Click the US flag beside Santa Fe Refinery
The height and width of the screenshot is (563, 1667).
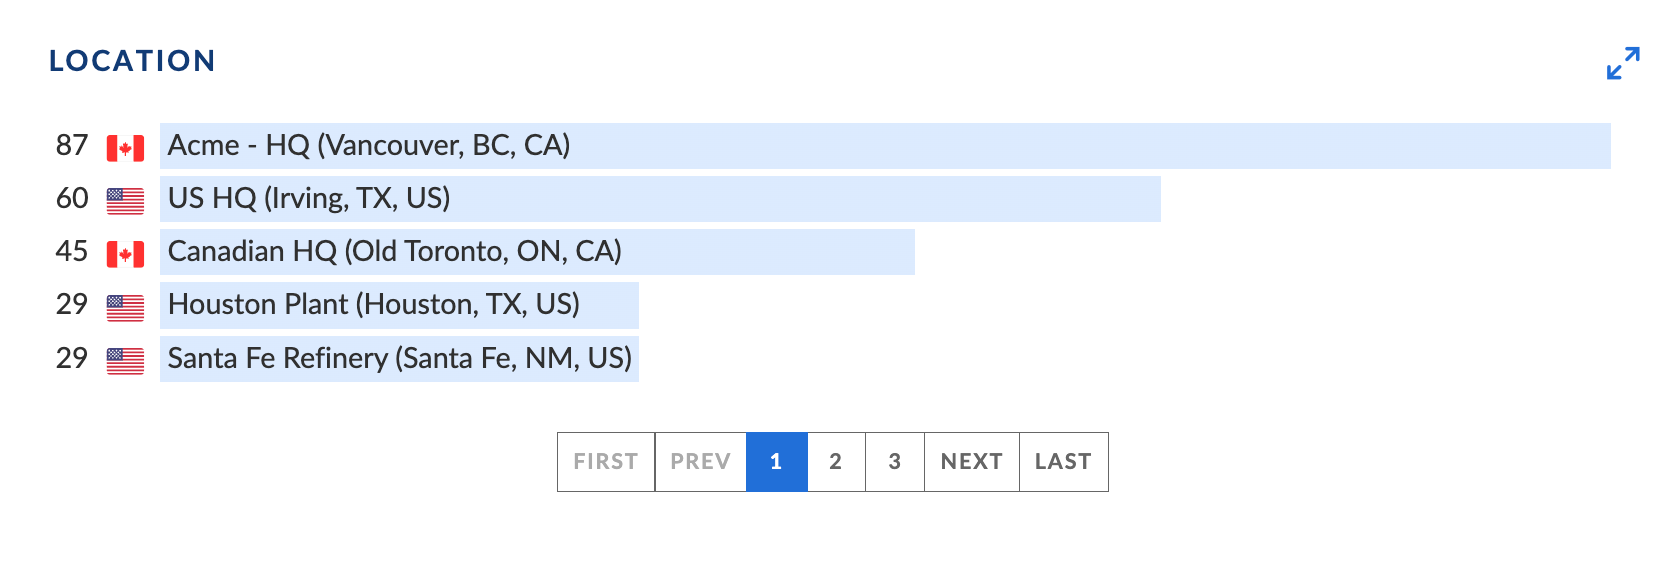pyautogui.click(x=125, y=360)
